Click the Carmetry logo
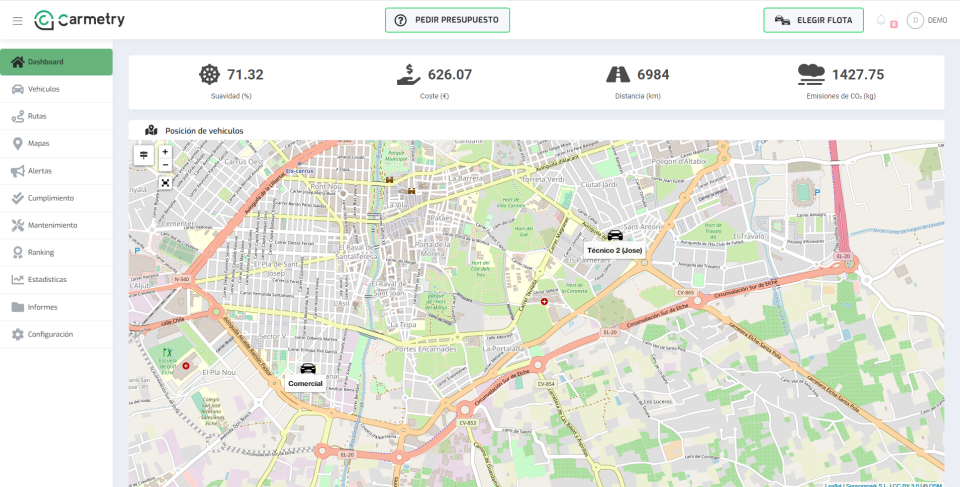Screen dimensions: 960x487 coord(80,20)
